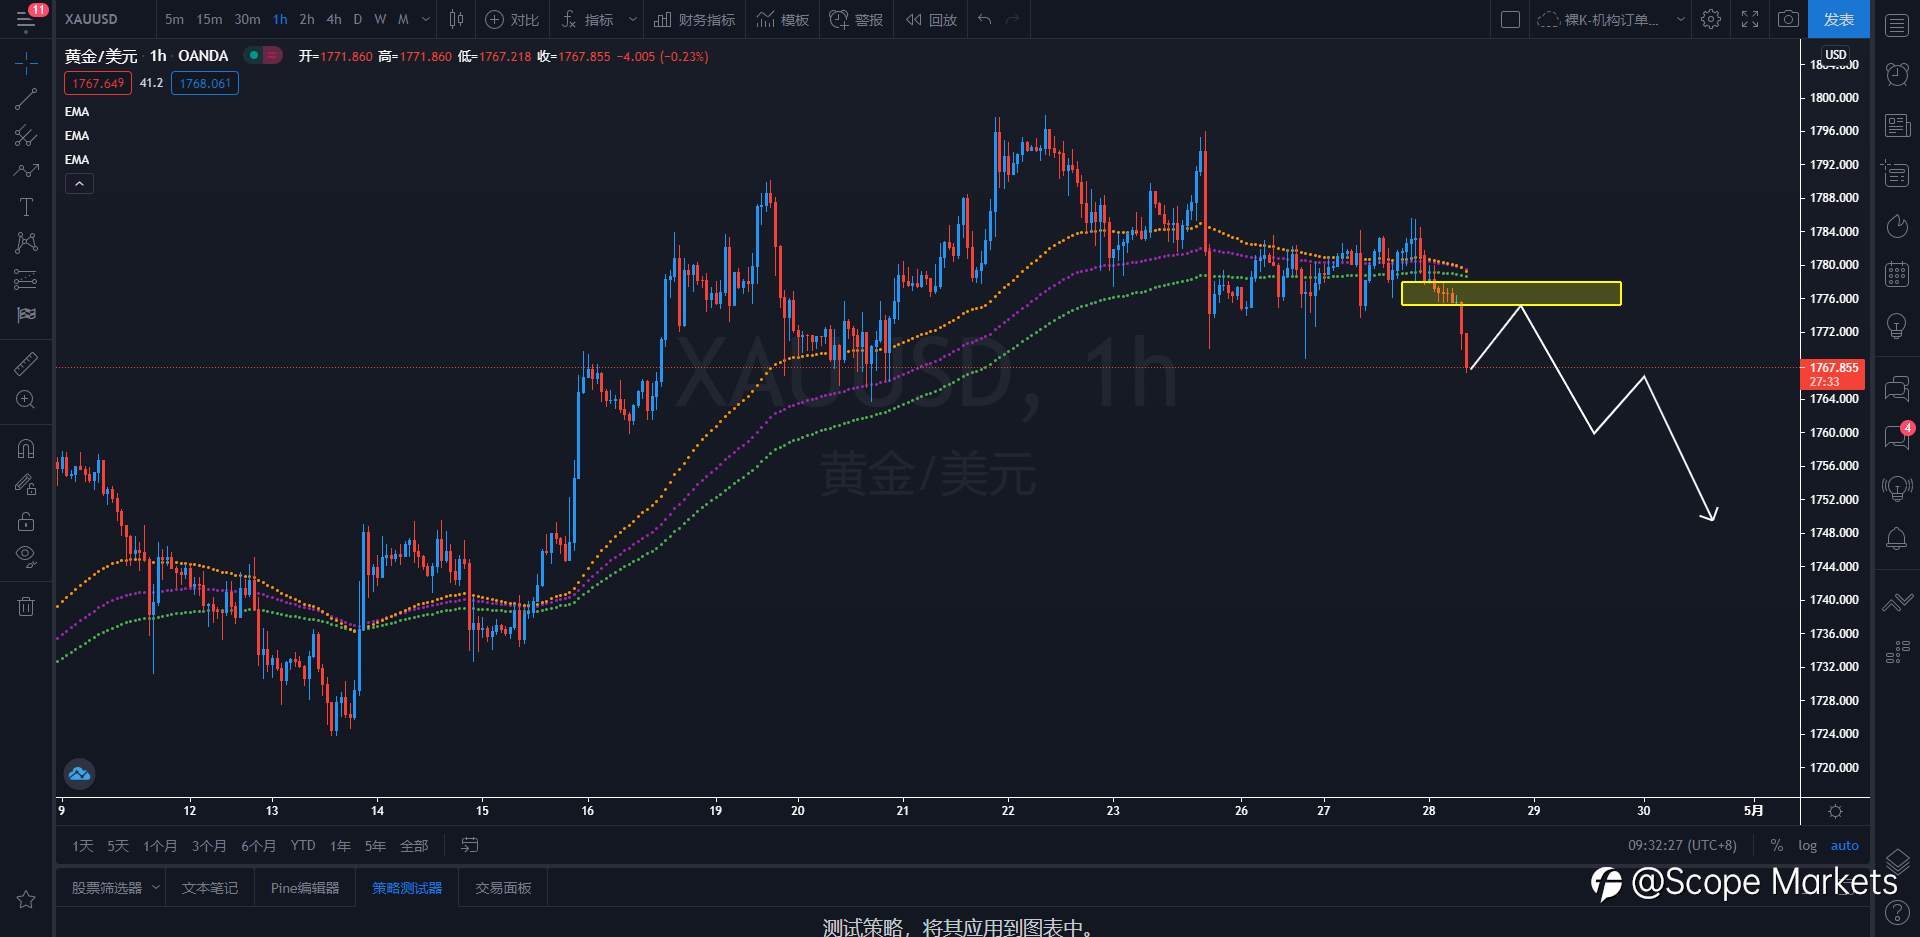
Task: Open the stock screener dropdown tab
Action: click(115, 888)
